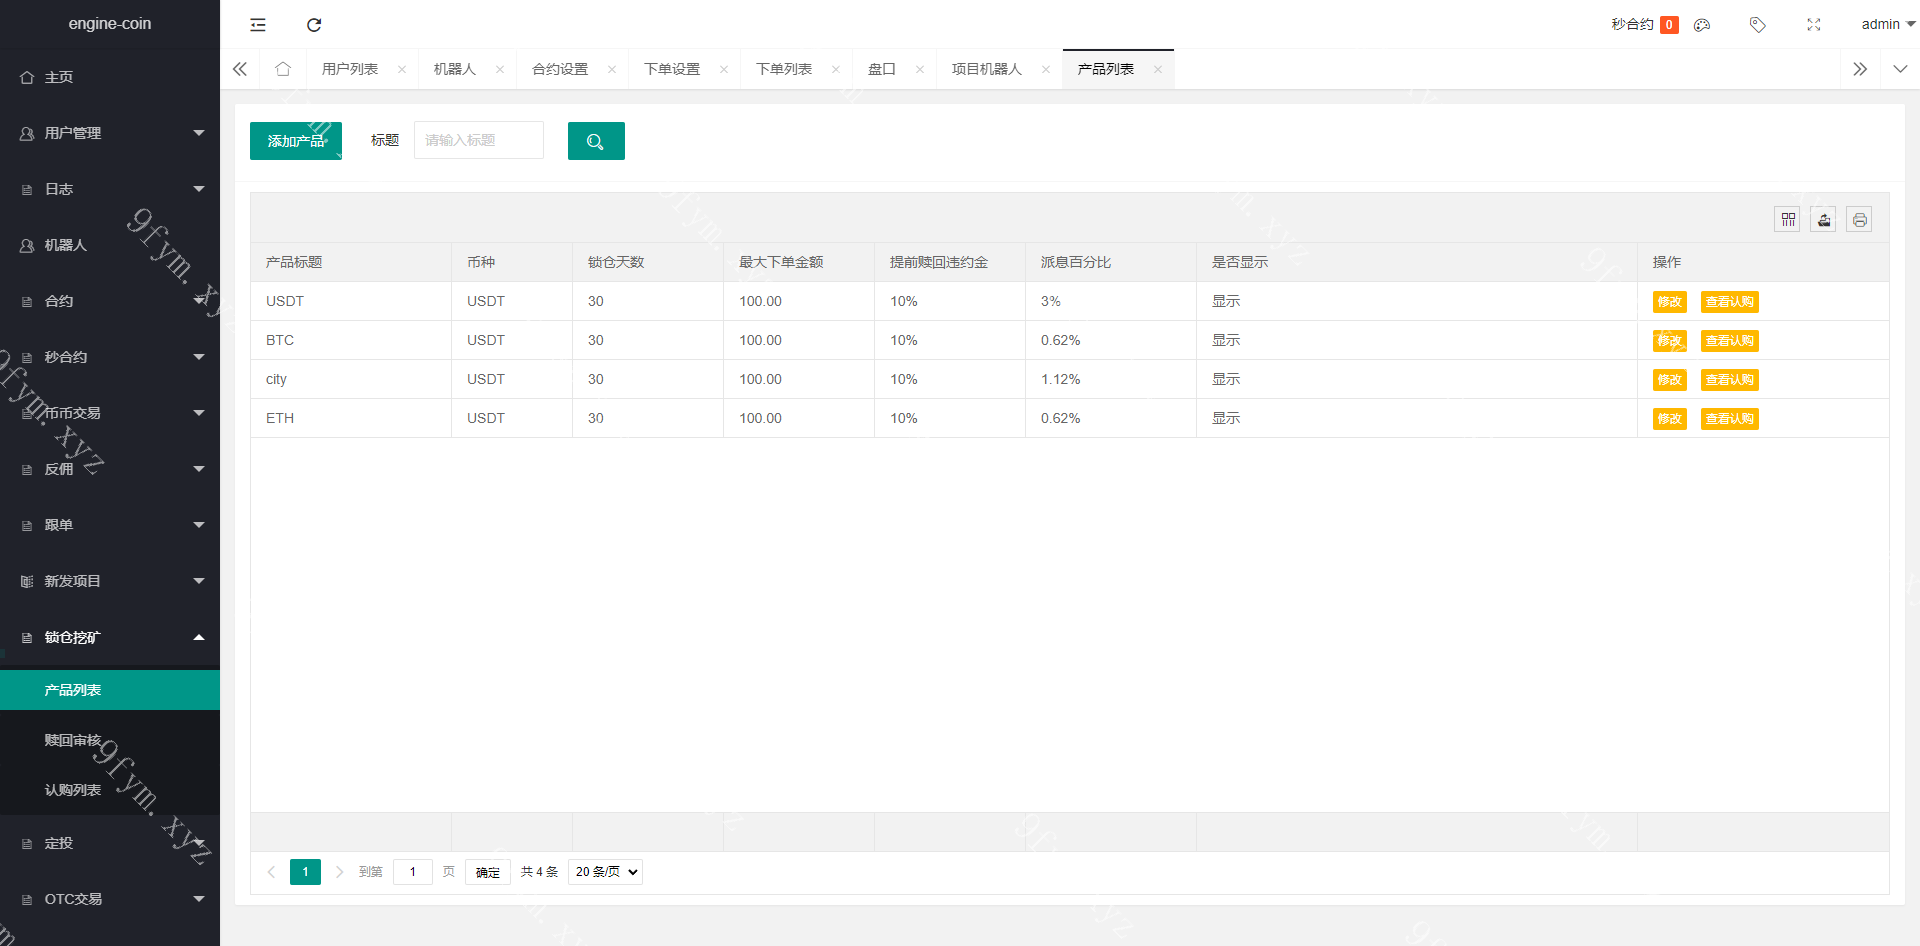Print the table with the printer icon
The width and height of the screenshot is (1920, 946).
[1859, 219]
